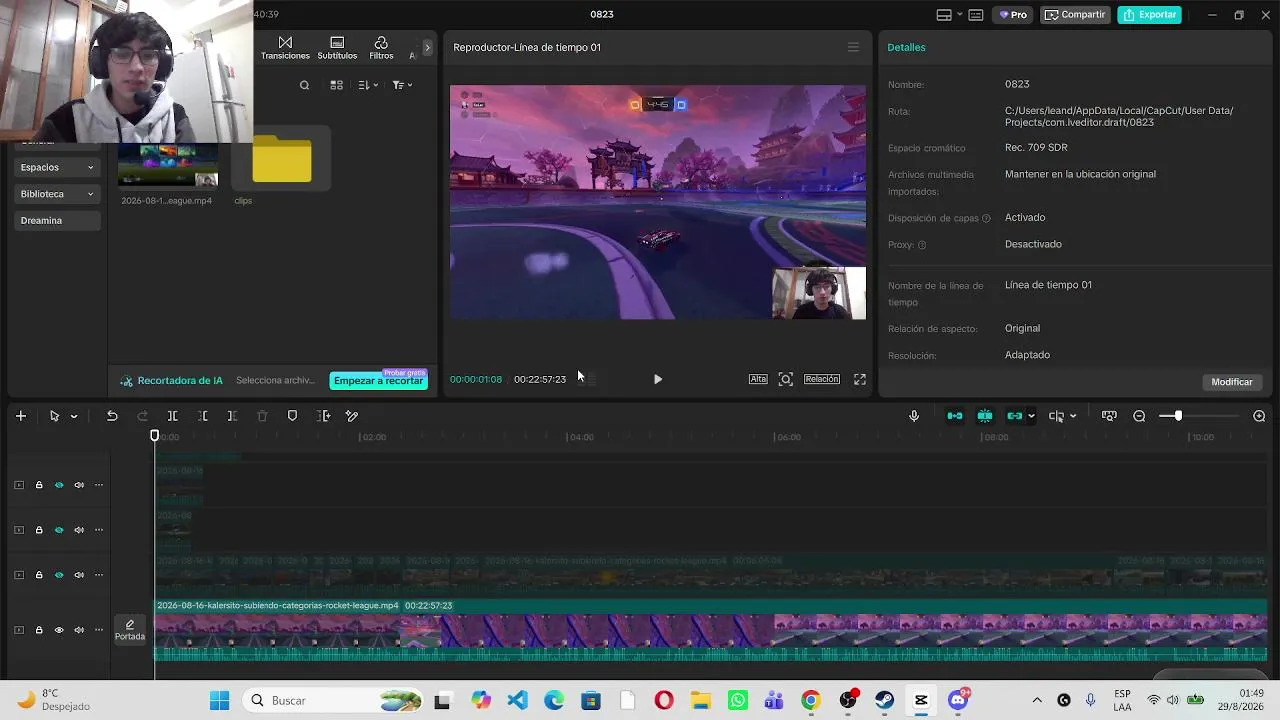Open the magic wand auto-edit tool
This screenshot has width=1280, height=720.
352,416
